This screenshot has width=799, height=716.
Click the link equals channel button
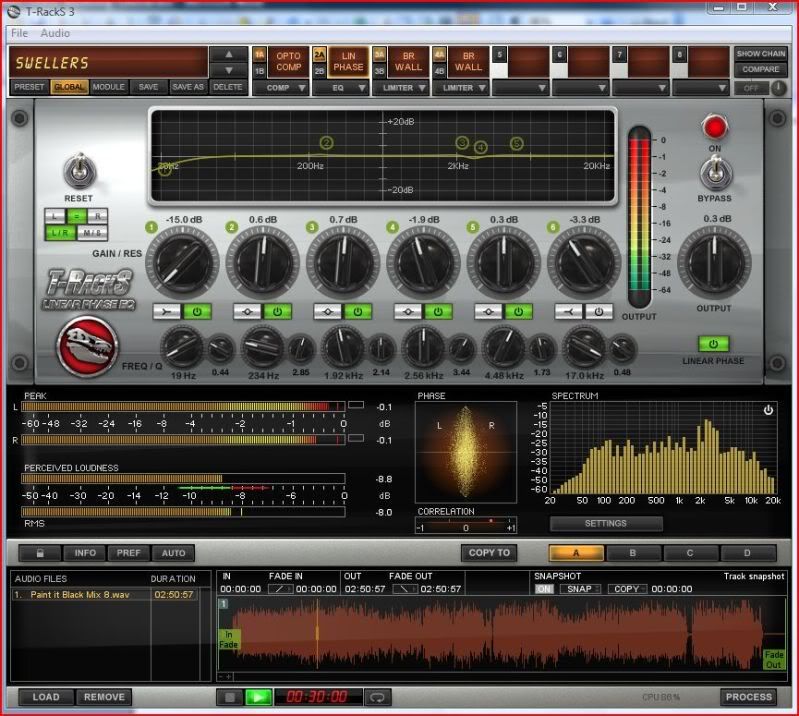pyautogui.click(x=76, y=216)
